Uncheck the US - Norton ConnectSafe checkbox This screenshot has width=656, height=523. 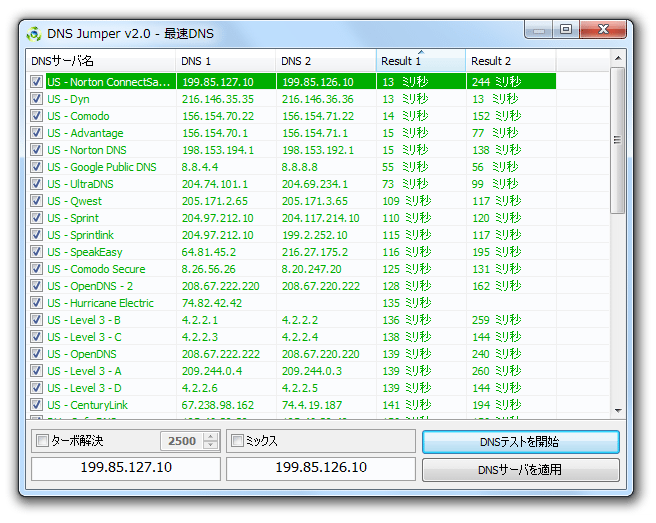click(36, 82)
